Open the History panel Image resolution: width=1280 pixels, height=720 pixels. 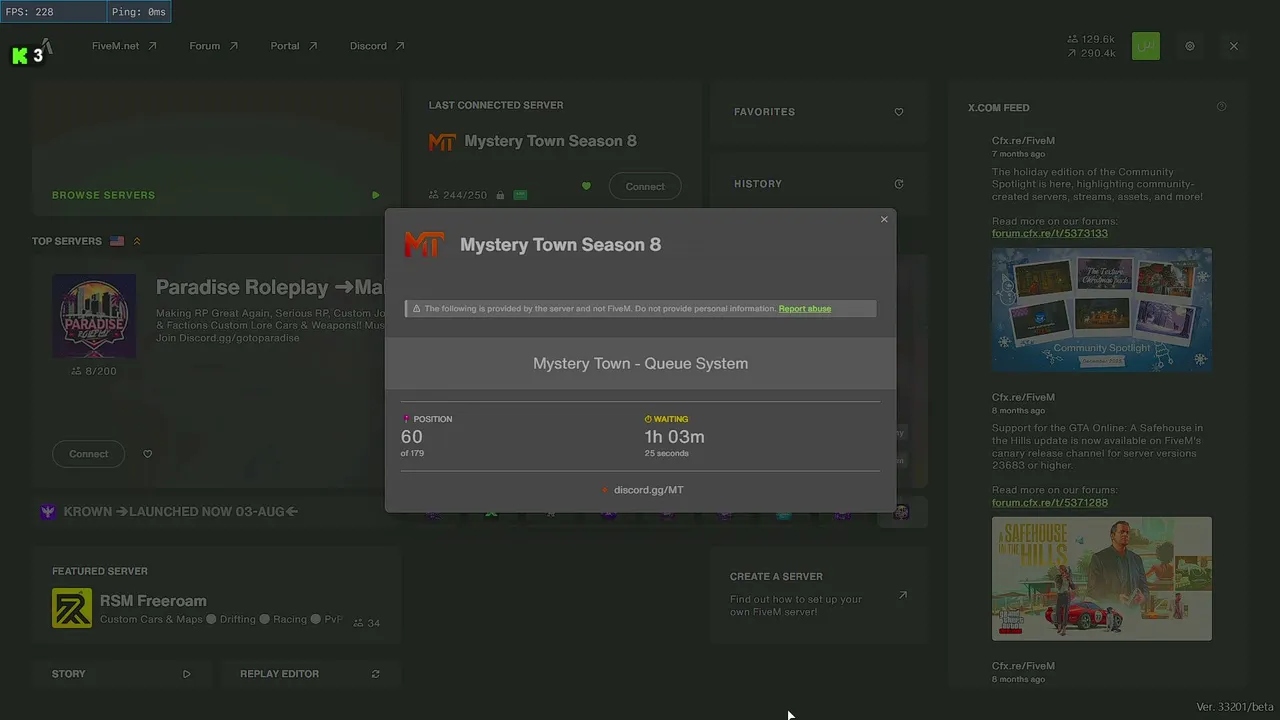[819, 184]
